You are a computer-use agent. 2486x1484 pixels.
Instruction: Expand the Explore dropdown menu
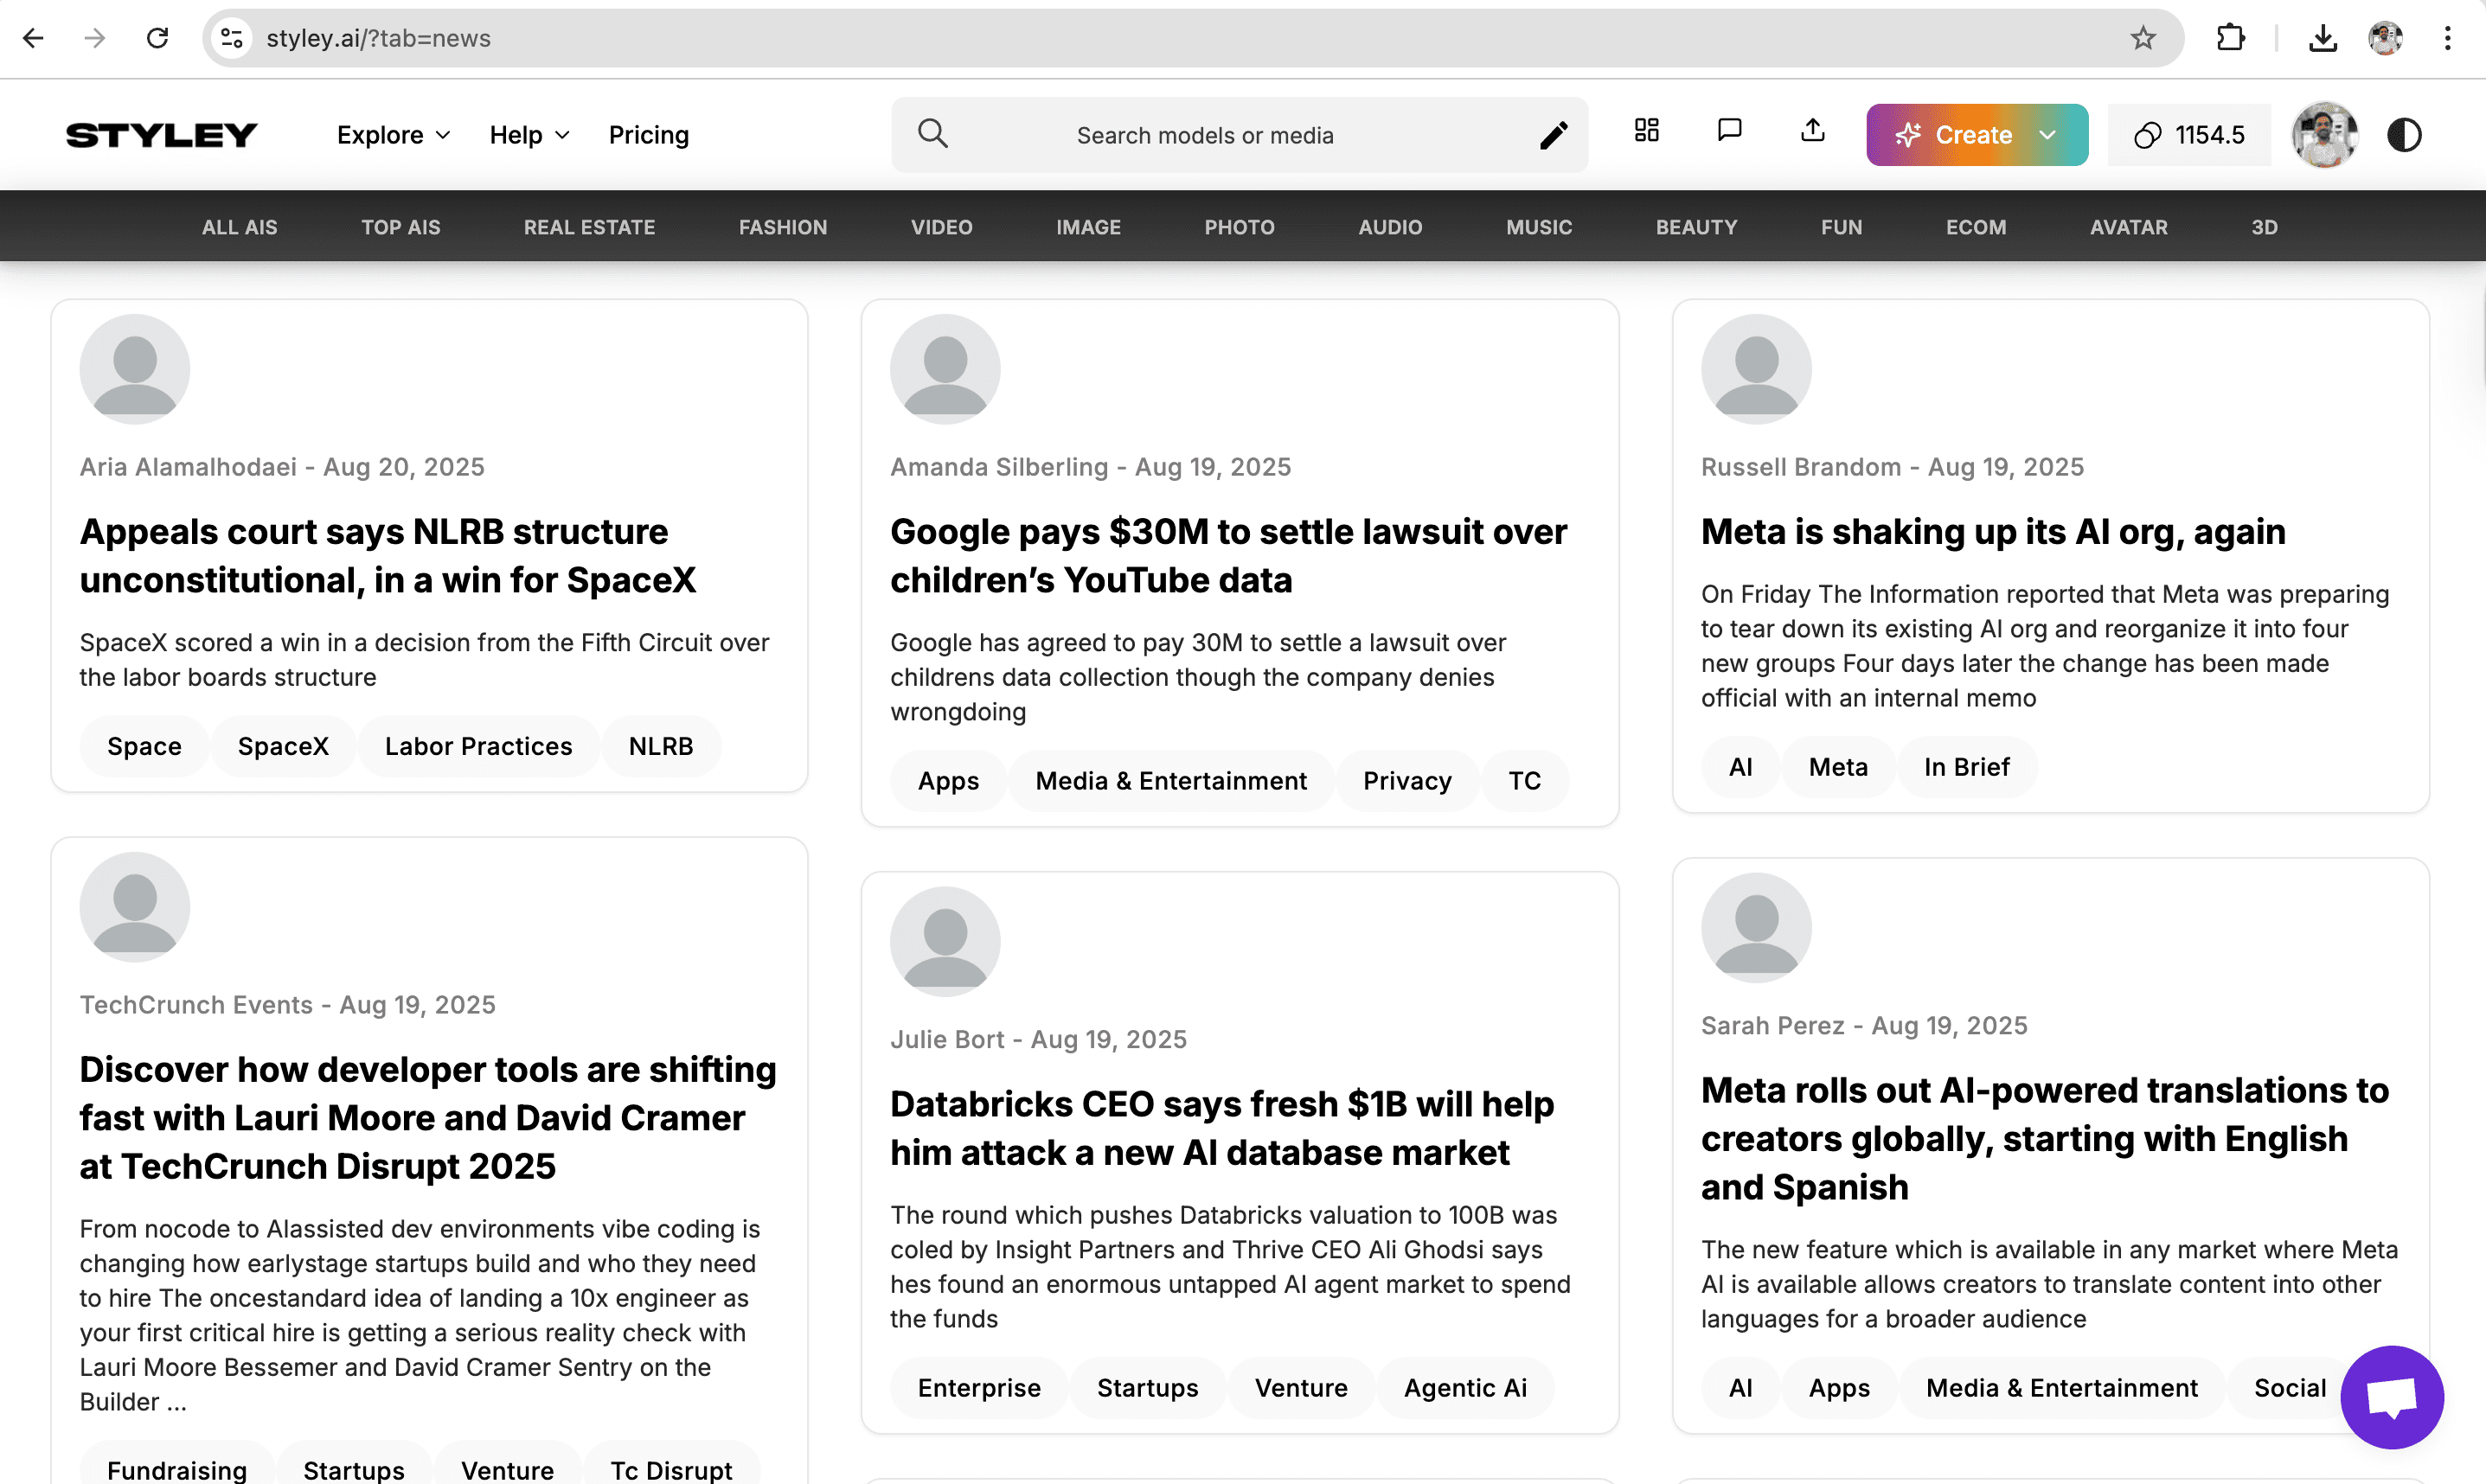[x=393, y=135]
